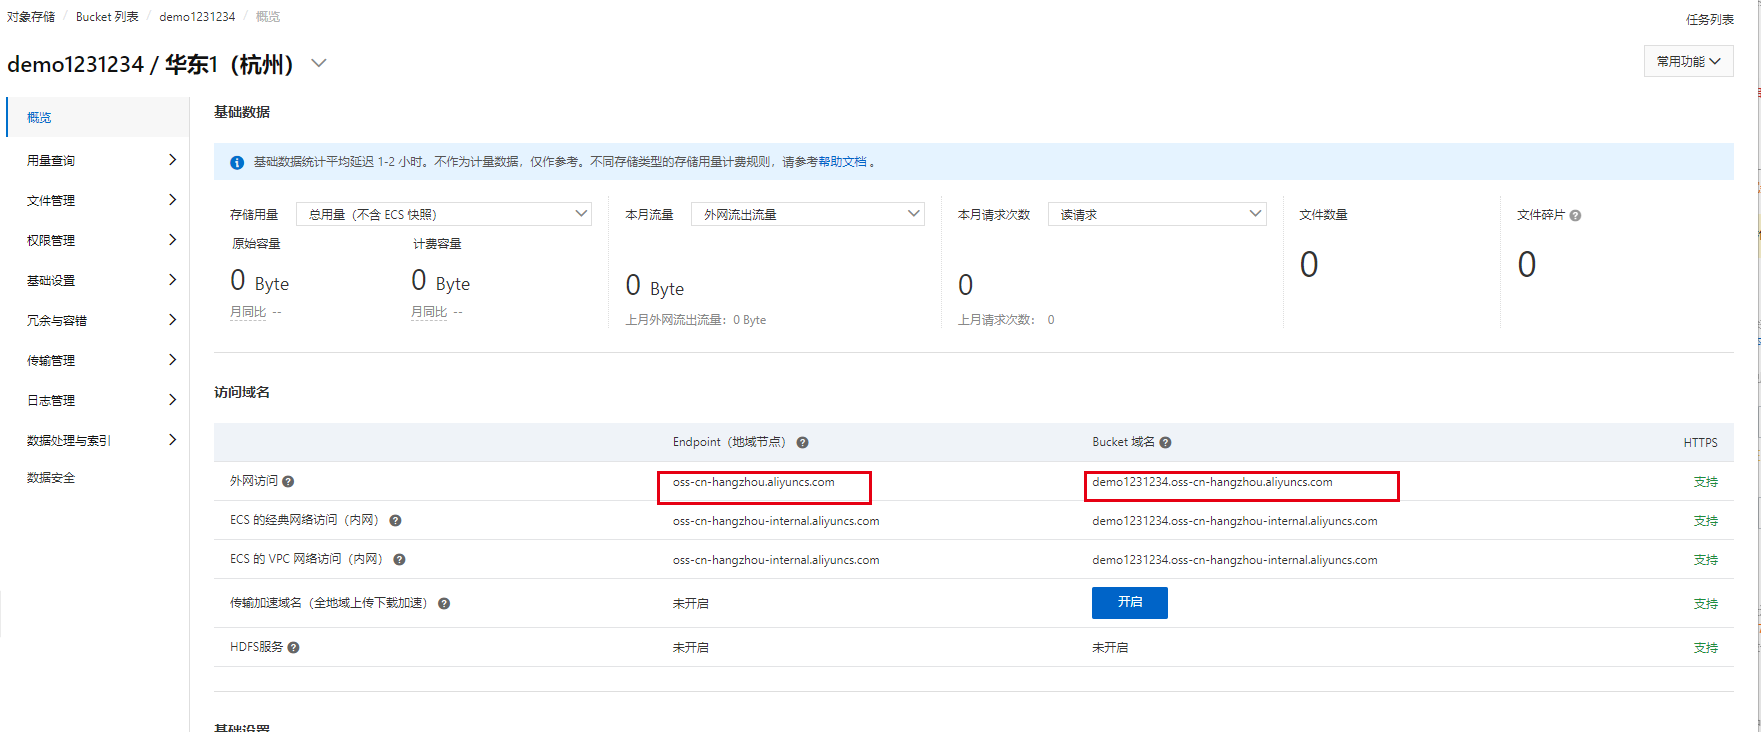1761x732 pixels.
Task: Click the blue info icon in notice banner
Action: coord(237,162)
